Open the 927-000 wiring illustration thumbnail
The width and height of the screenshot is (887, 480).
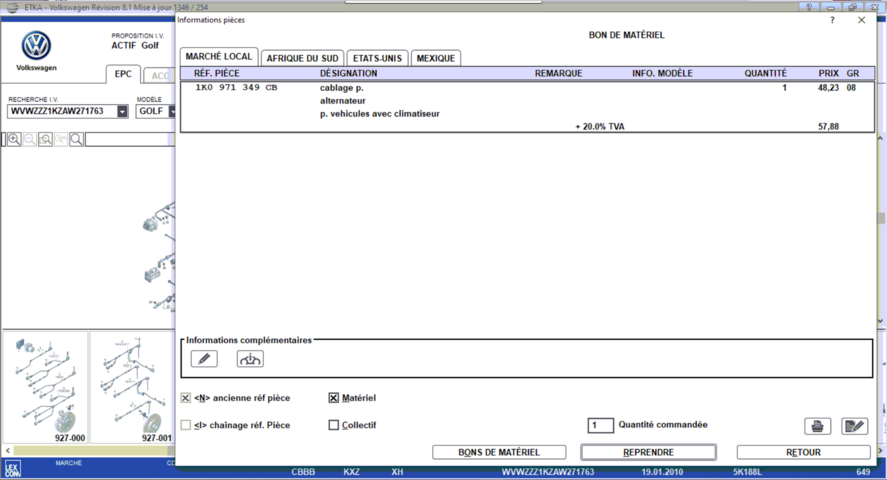pyautogui.click(x=46, y=388)
